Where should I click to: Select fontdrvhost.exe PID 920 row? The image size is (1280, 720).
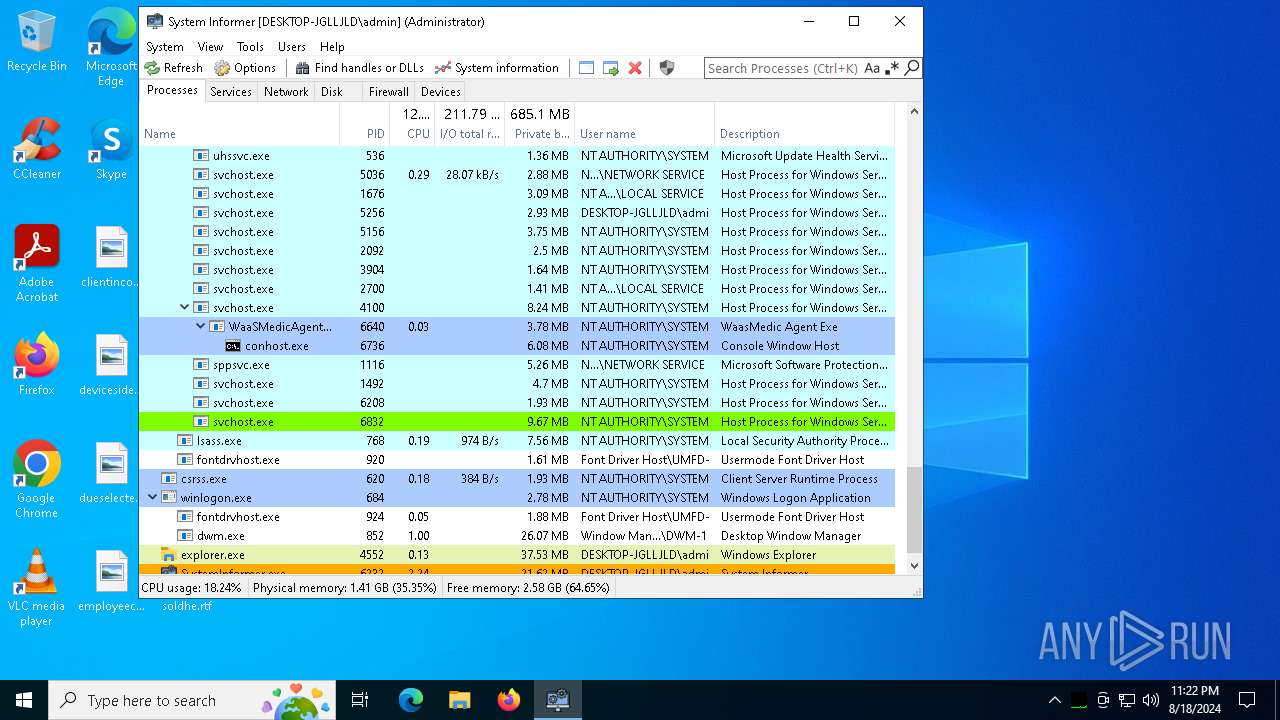[517, 460]
